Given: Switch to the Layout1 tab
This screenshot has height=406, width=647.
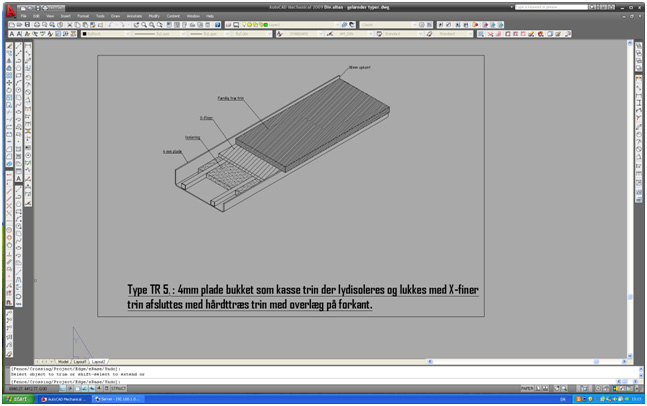Looking at the screenshot, I should [x=80, y=361].
